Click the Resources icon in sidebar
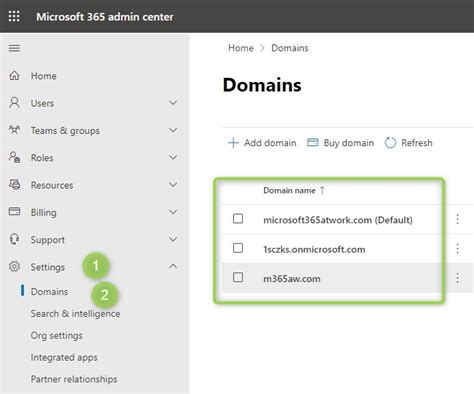Image resolution: width=474 pixels, height=394 pixels. [14, 184]
